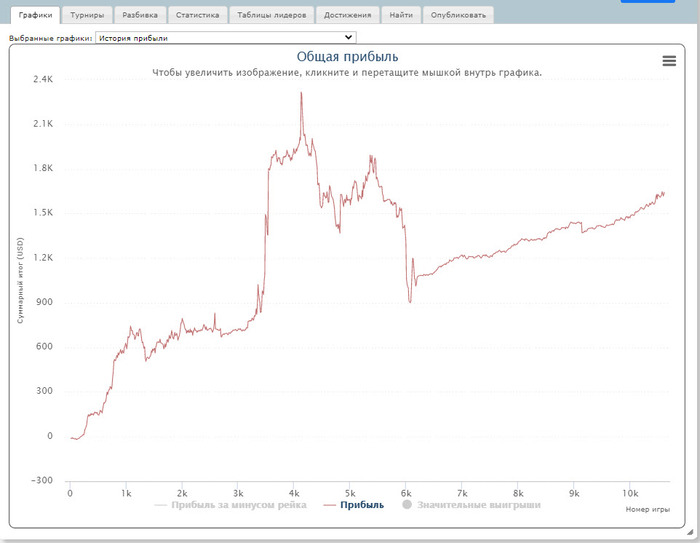The width and height of the screenshot is (700, 543).
Task: Click the -300 y-axis label
Action: click(42, 480)
